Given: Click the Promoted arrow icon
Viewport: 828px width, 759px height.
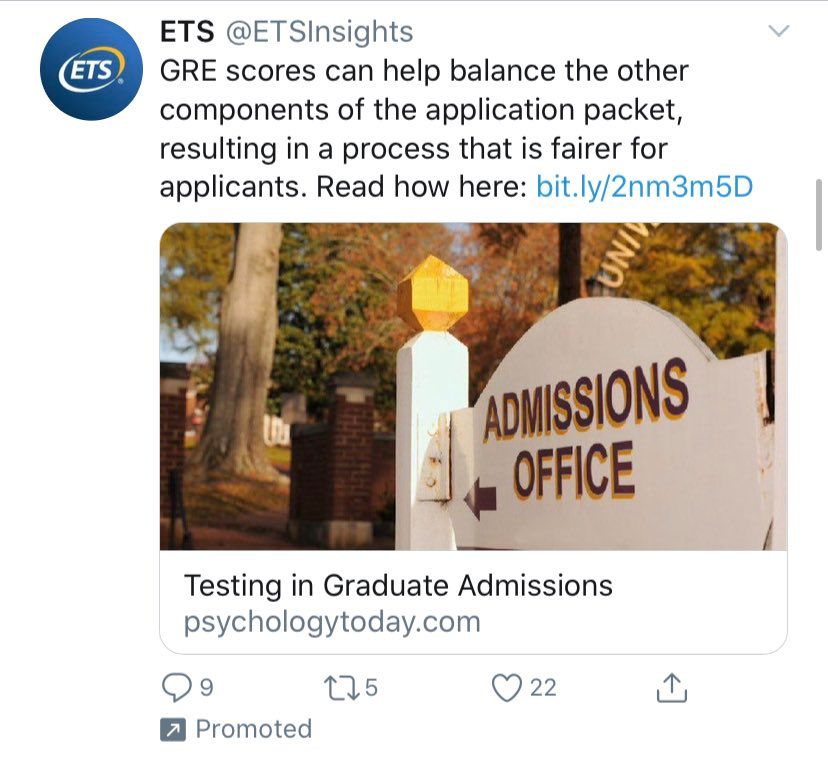Looking at the screenshot, I should [173, 730].
